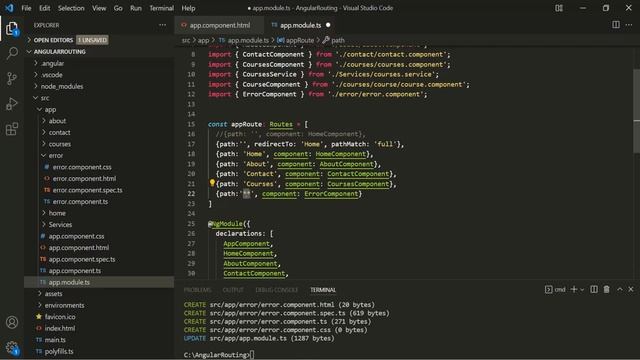Viewport: 640px width, 360px height.
Task: Open app.component.css in explorer
Action: coord(76,236)
